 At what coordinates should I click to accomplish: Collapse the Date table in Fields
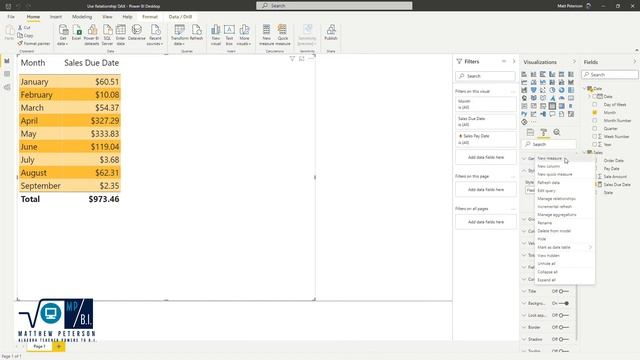point(584,89)
